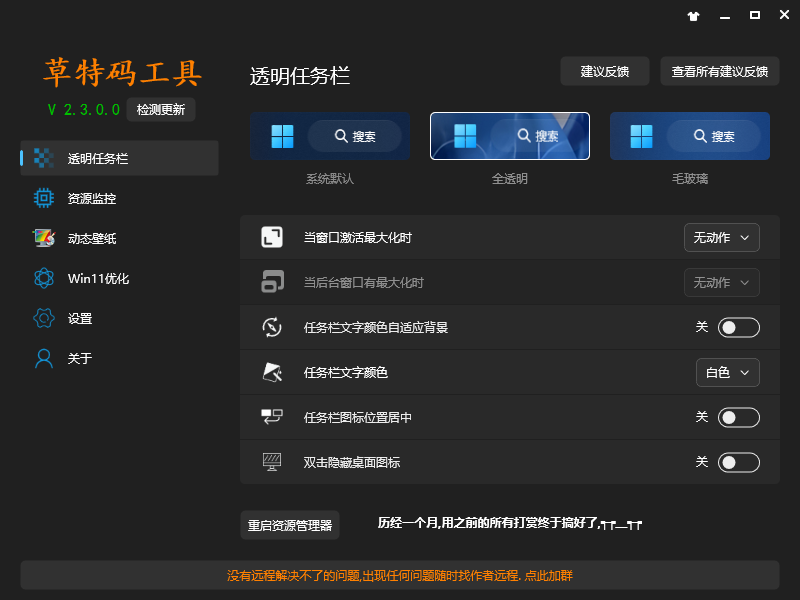Expand the 当窗口激活最大化时 dropdown

pos(721,238)
